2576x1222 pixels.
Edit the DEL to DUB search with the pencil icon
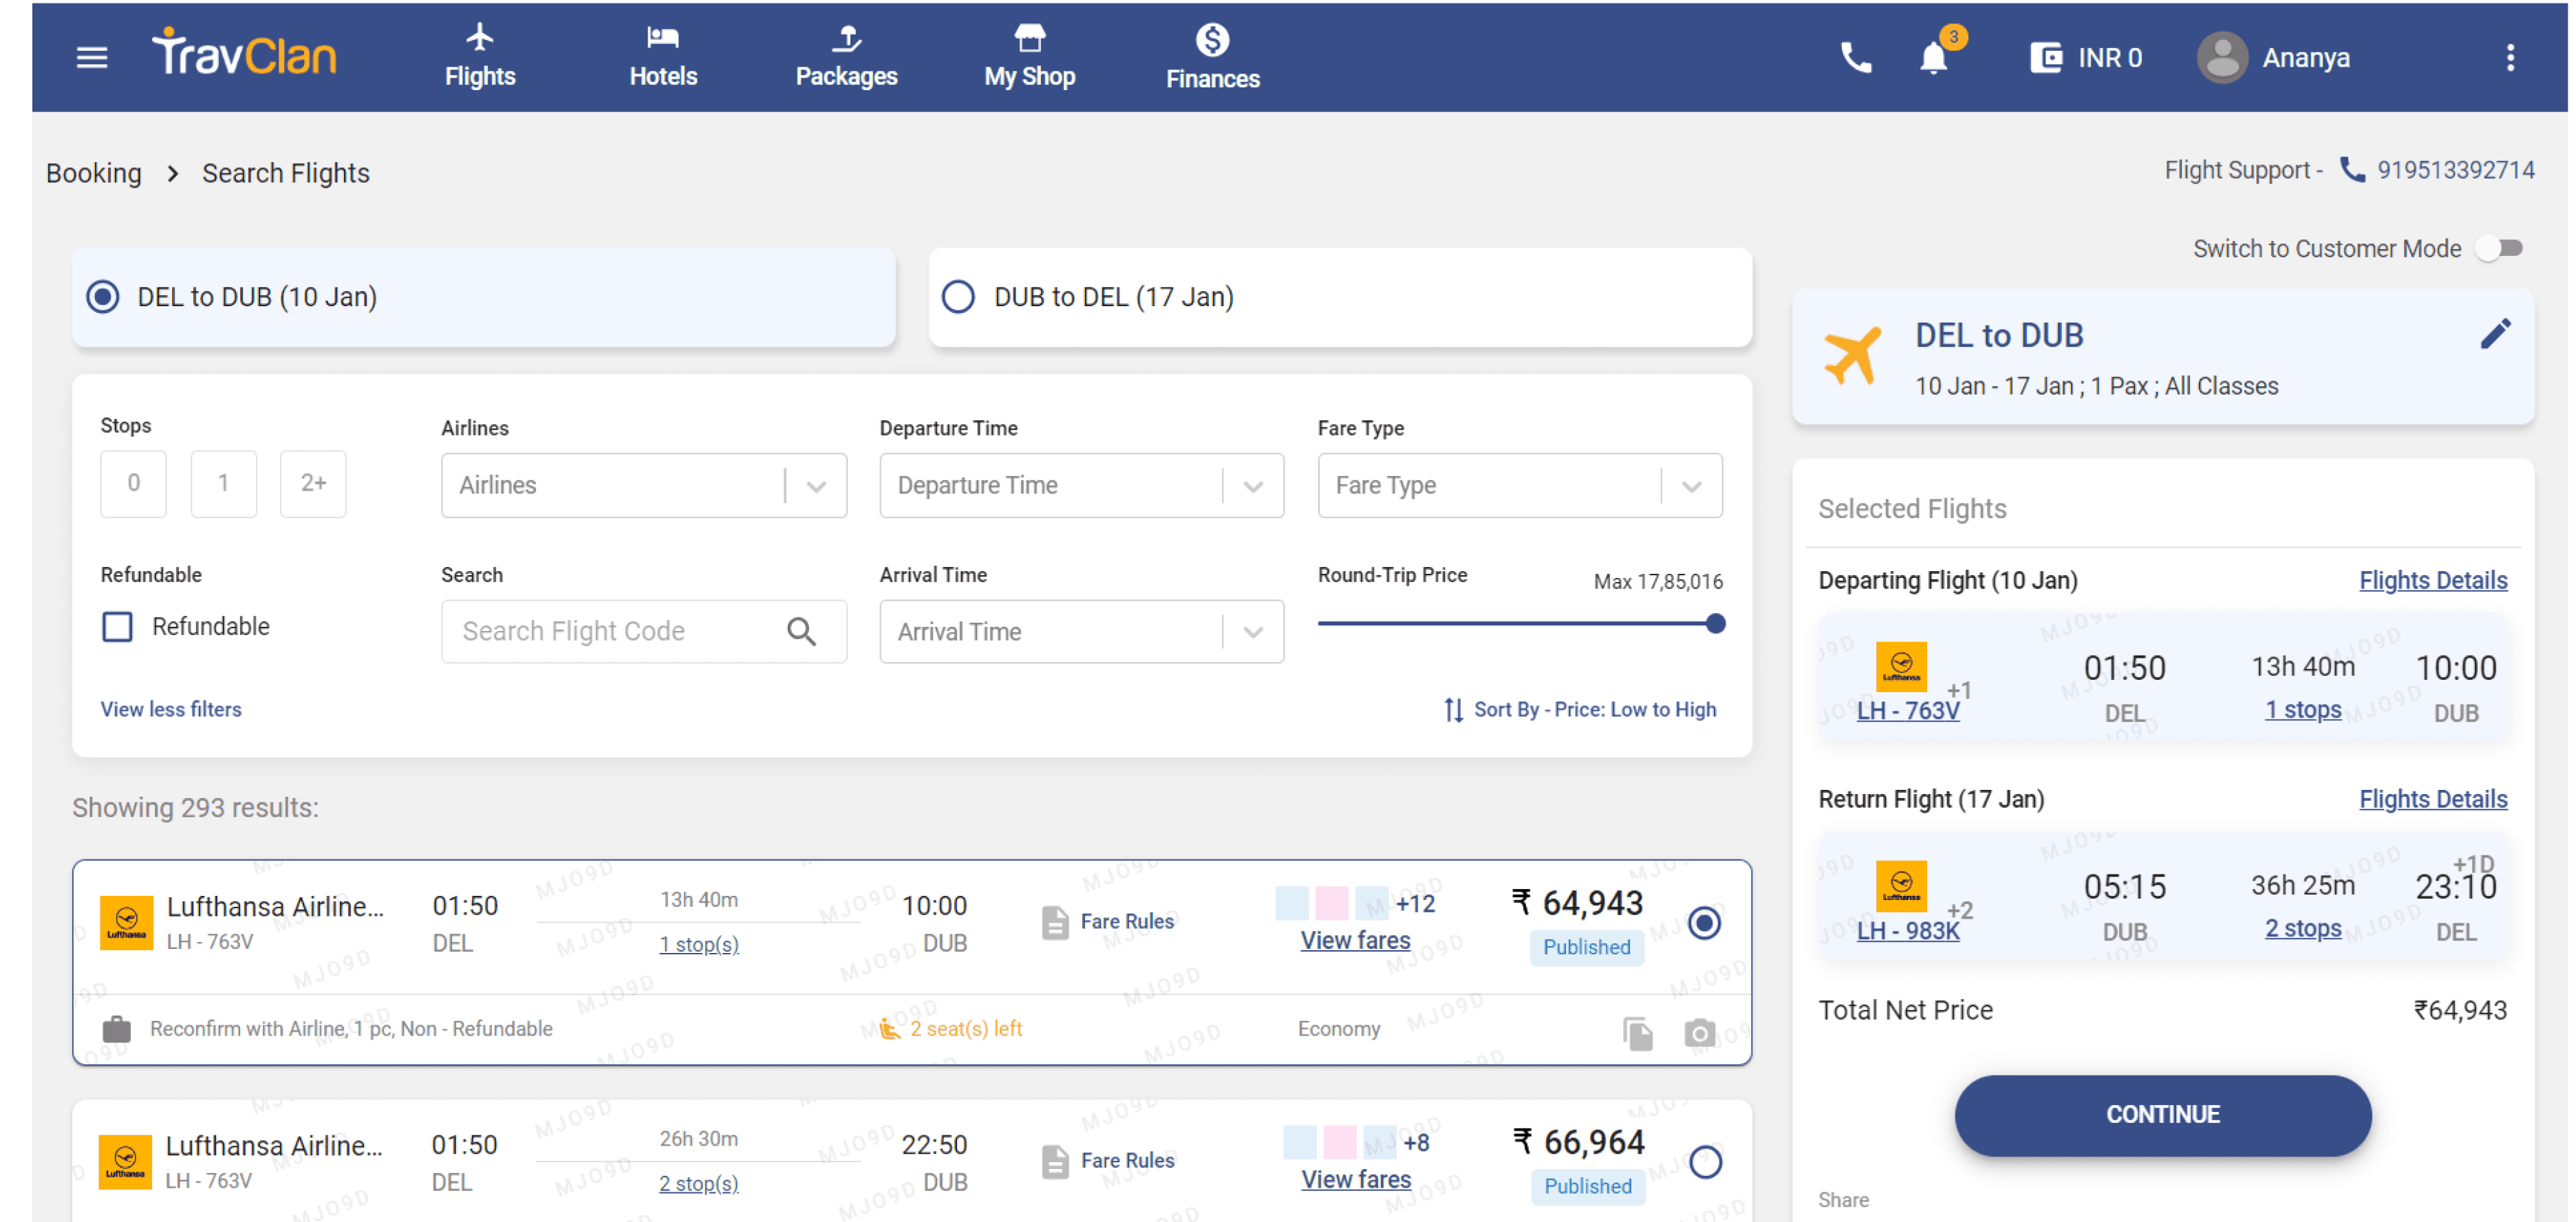pos(2495,334)
